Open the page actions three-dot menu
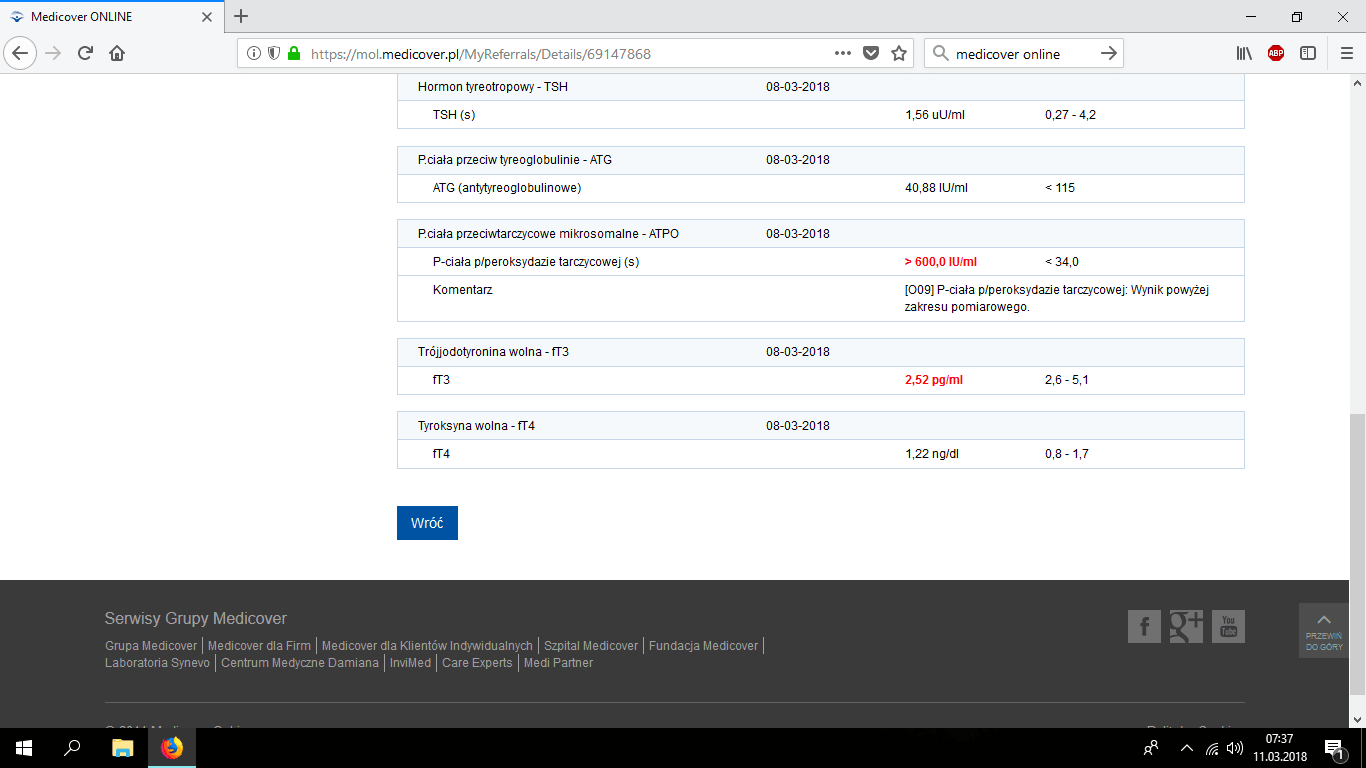This screenshot has height=768, width=1366. 842,54
